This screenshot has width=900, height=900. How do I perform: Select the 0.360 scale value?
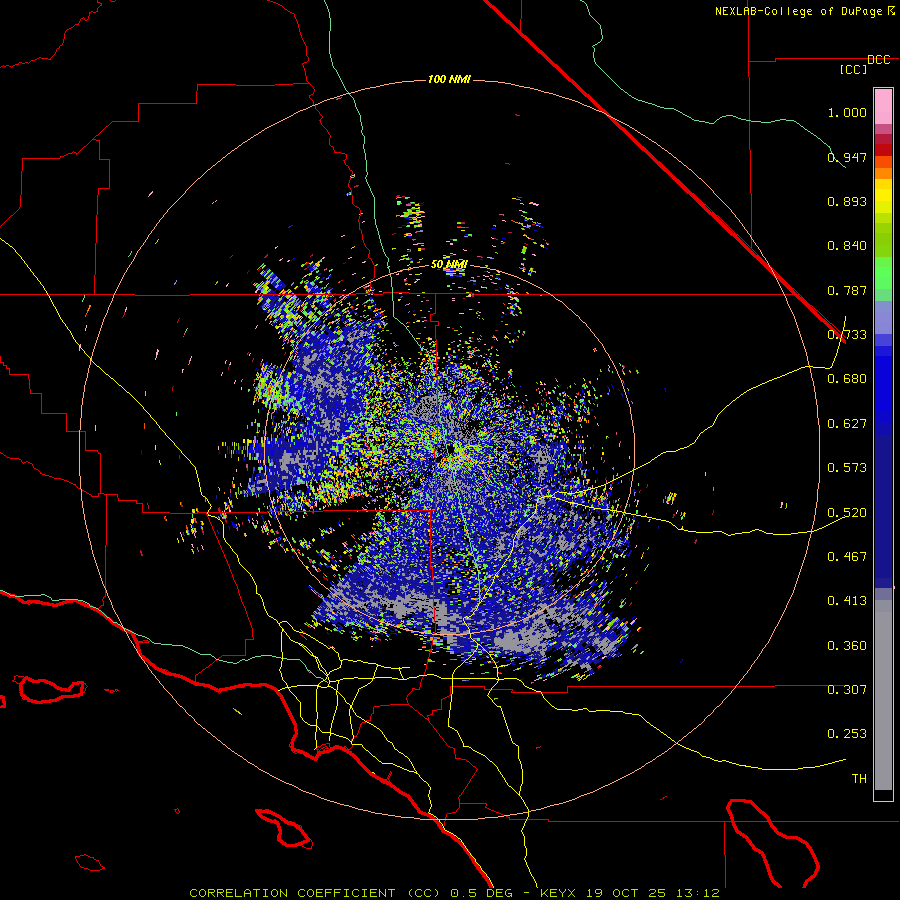click(847, 646)
